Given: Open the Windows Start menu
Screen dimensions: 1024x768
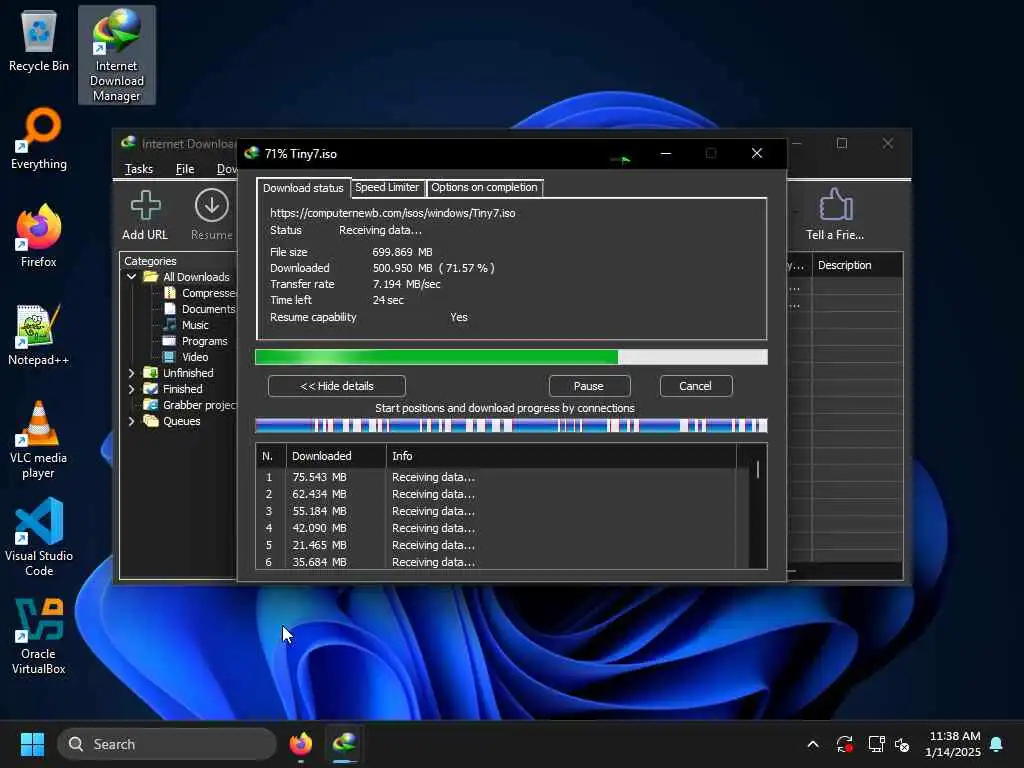Looking at the screenshot, I should point(32,744).
